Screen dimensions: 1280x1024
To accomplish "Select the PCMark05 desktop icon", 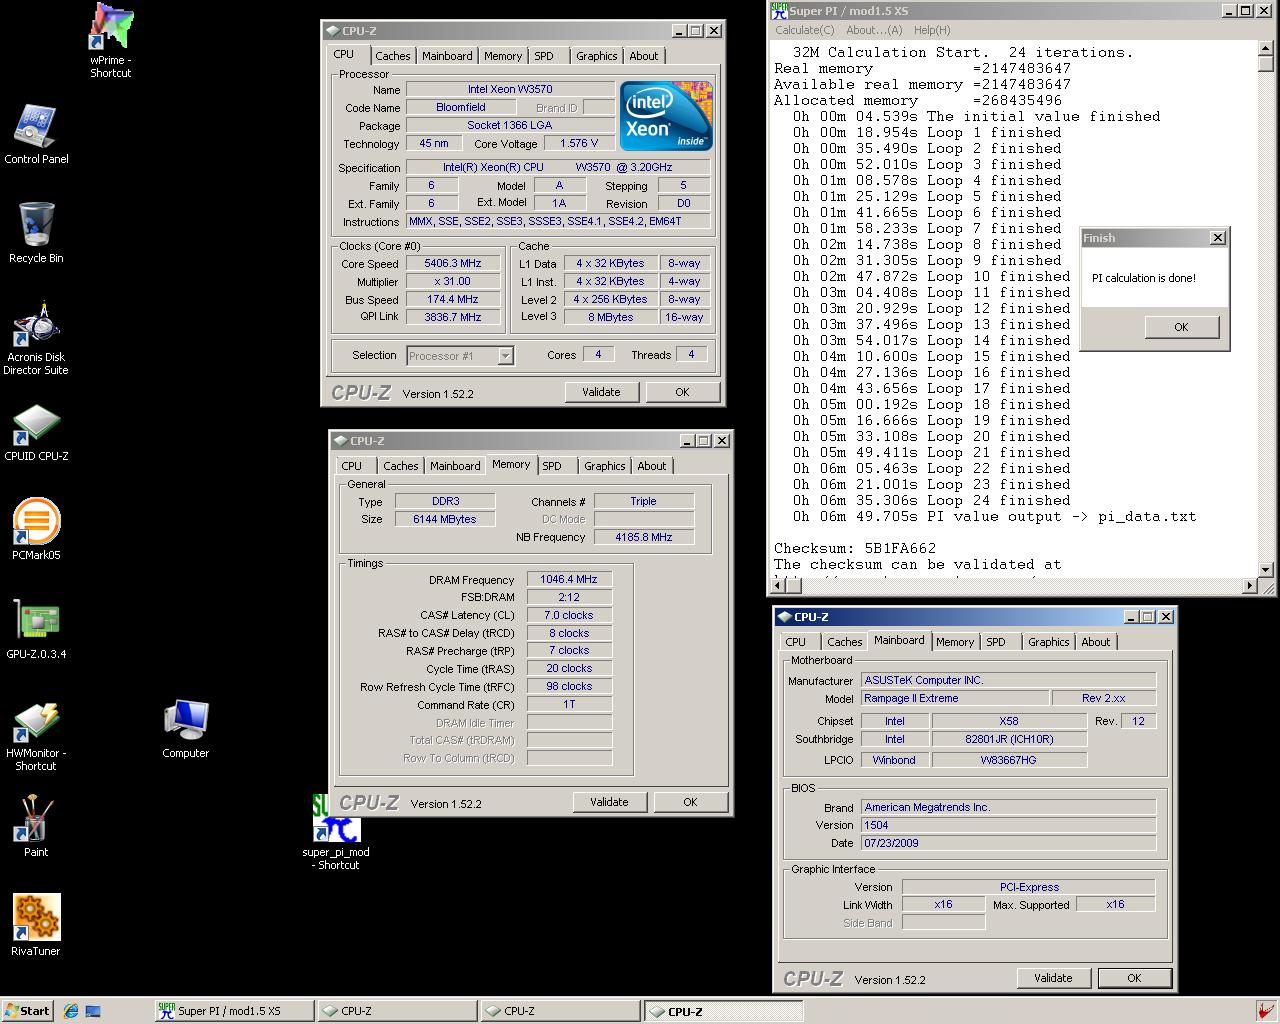I will point(36,530).
